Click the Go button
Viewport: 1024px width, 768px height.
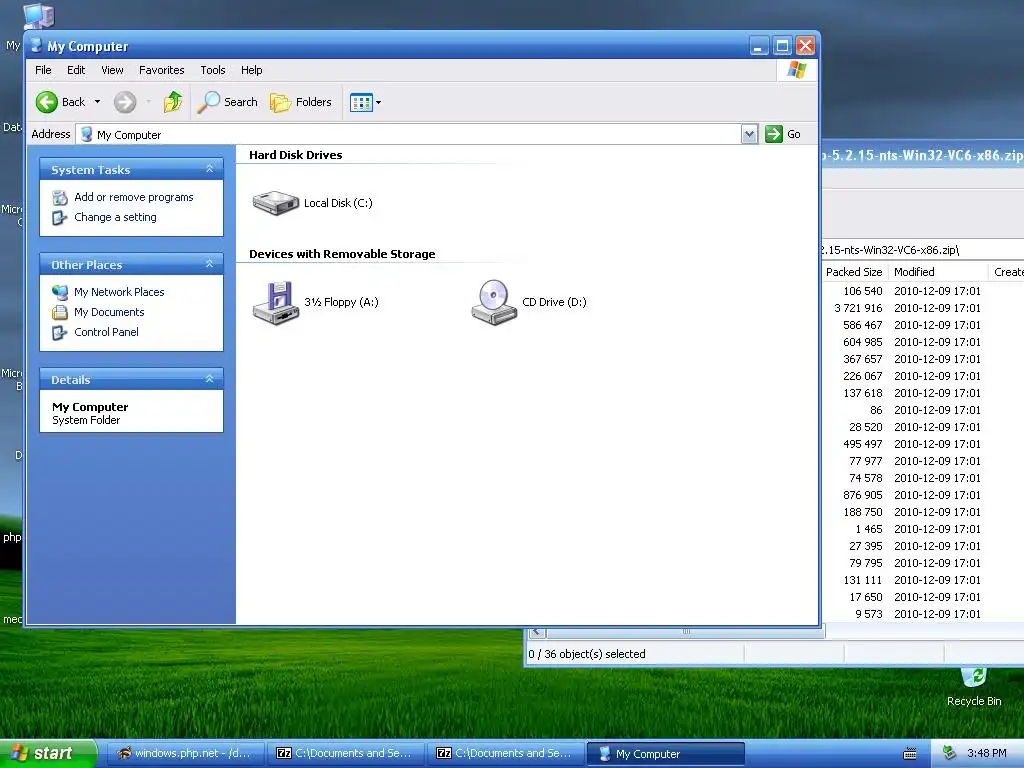pos(783,134)
